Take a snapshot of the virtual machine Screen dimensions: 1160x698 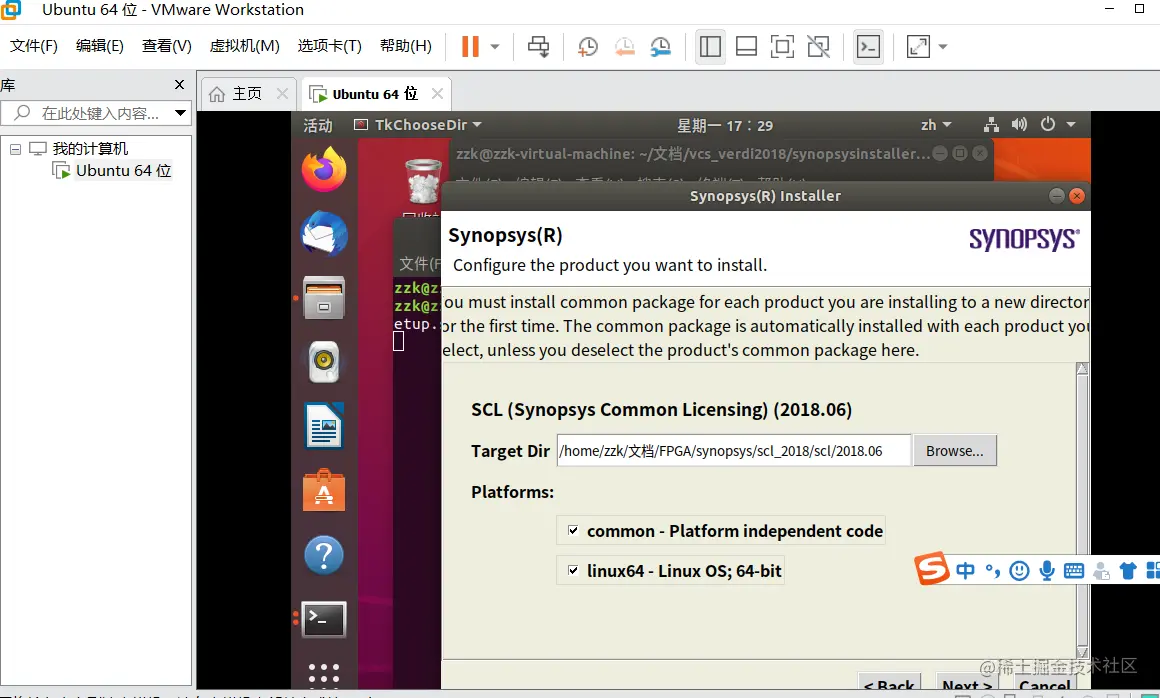[x=587, y=47]
